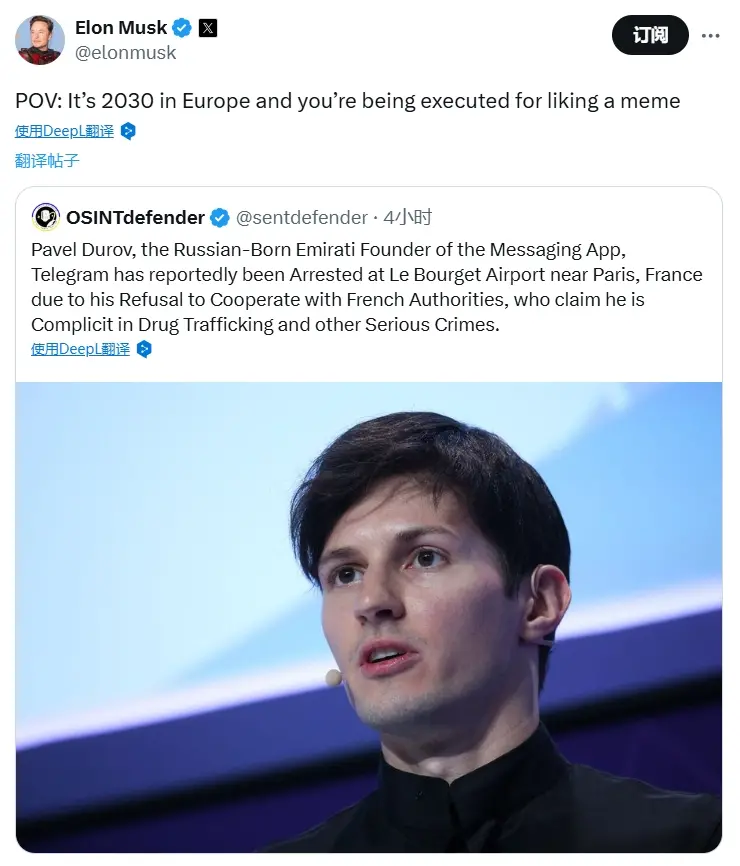Open the OSINTdefender account name
The image size is (740, 866).
135,217
